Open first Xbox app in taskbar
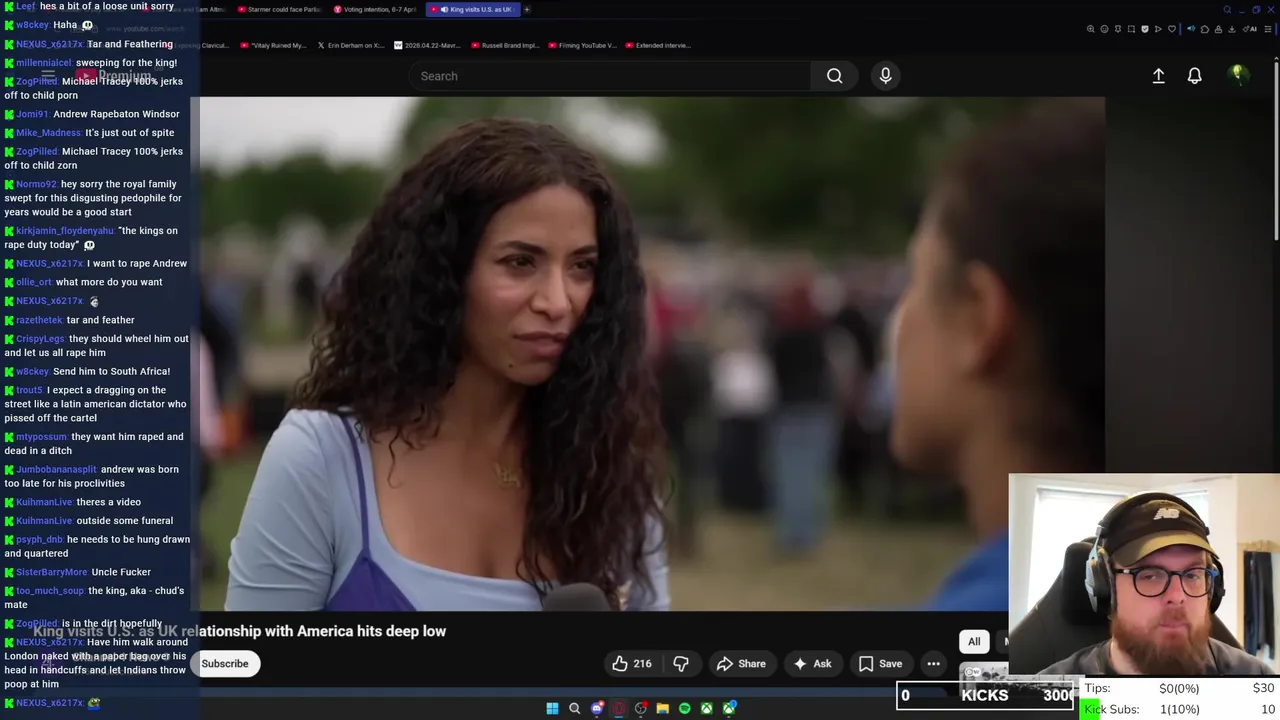This screenshot has height=720, width=1280. [706, 708]
